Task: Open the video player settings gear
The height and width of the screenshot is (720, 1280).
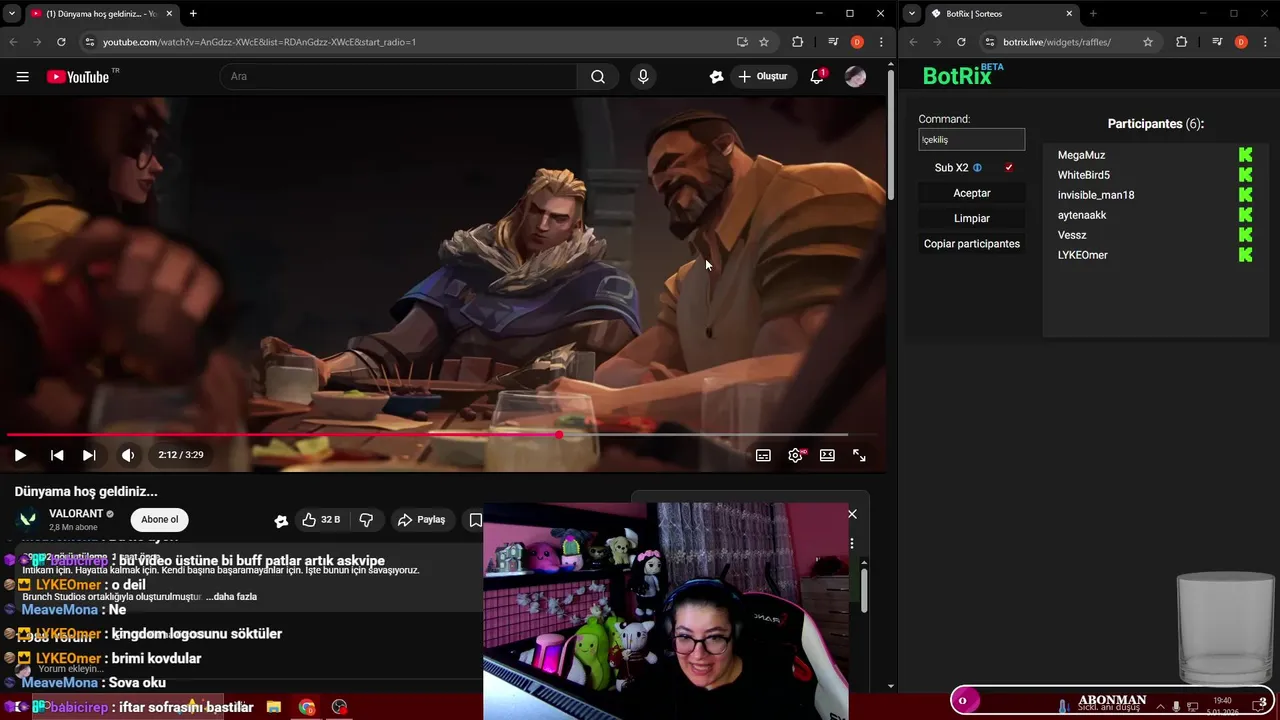Action: (796, 455)
